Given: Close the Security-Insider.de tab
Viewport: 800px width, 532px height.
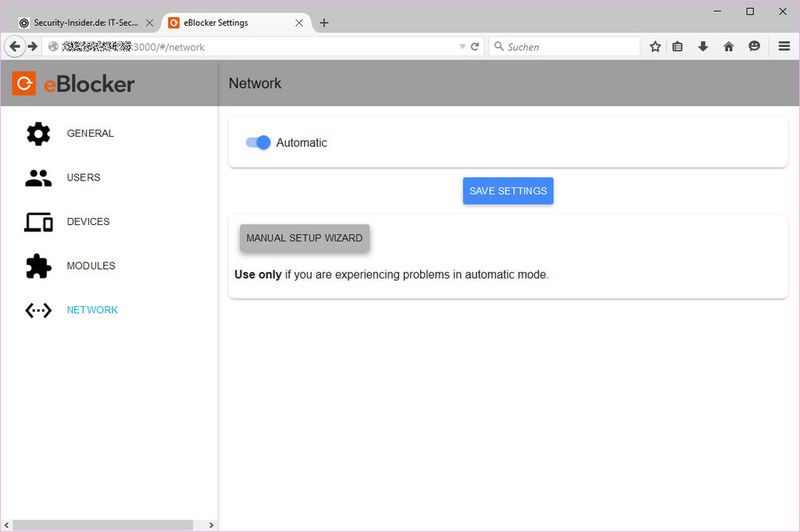Looking at the screenshot, I should pyautogui.click(x=149, y=23).
